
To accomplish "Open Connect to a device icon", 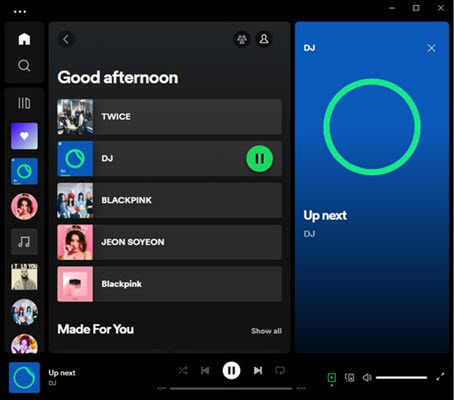I will coord(349,378).
